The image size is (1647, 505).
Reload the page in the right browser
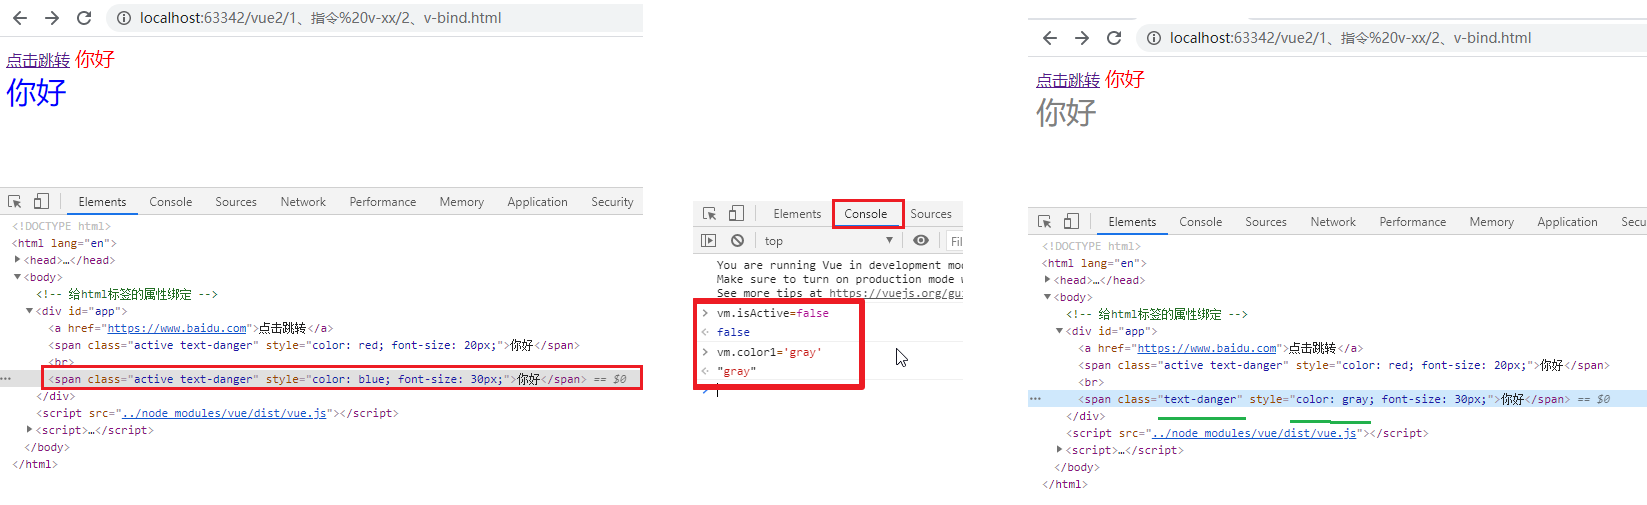click(1114, 38)
